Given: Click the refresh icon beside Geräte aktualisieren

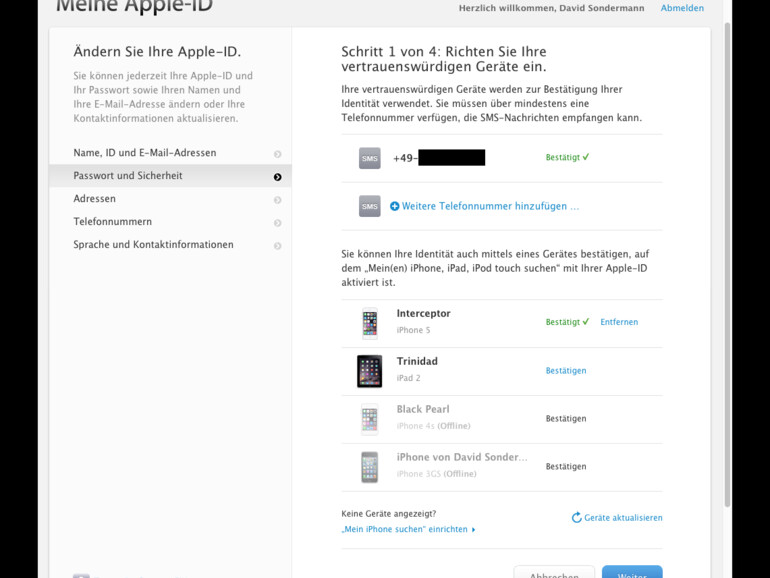Looking at the screenshot, I should coord(576,518).
